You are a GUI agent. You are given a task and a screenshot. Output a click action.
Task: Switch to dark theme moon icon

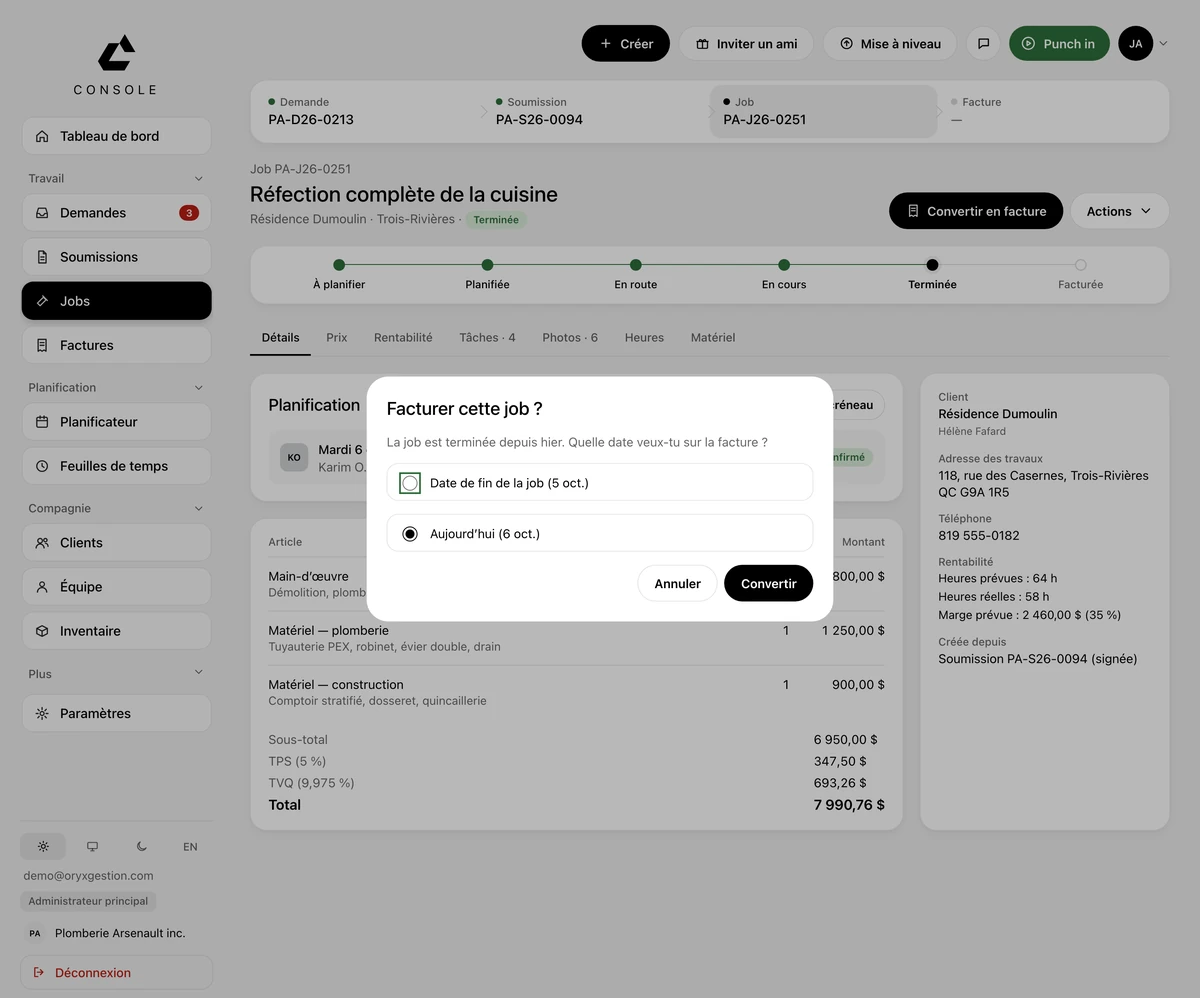[141, 846]
